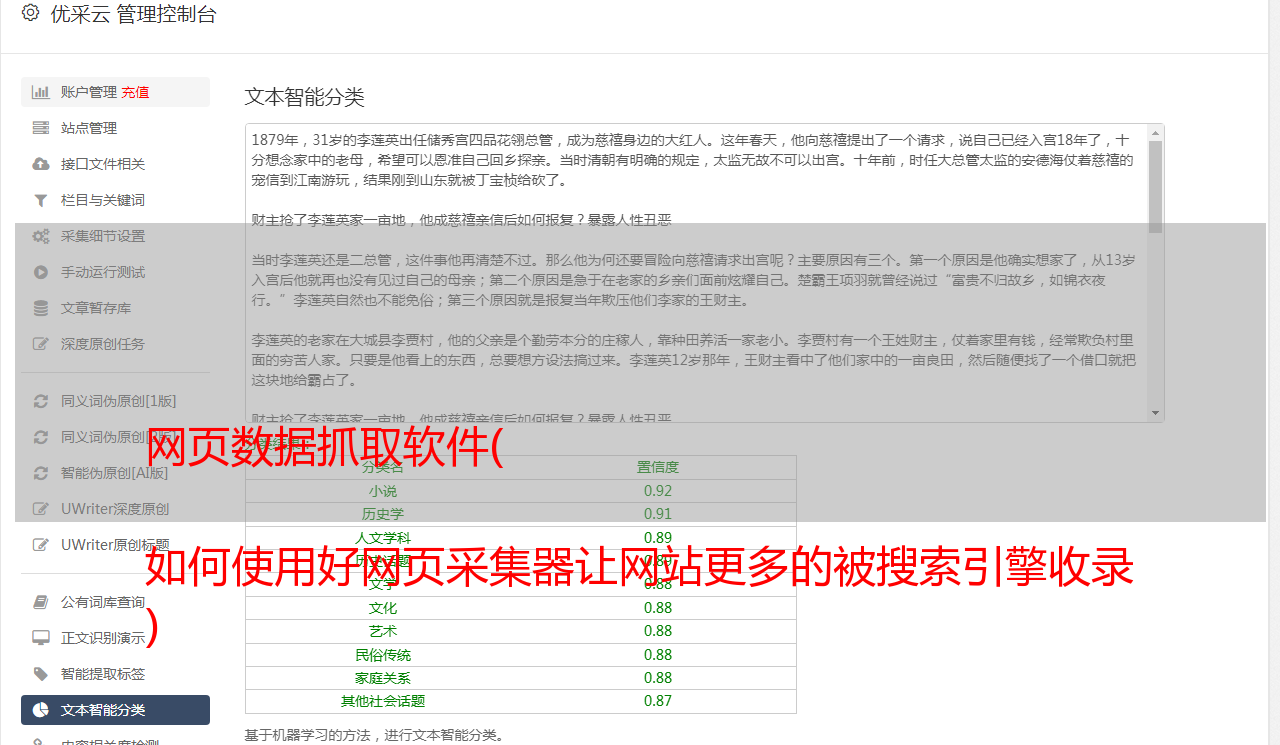The image size is (1280, 745).
Task: Click the text area scrollbar down arrow
Action: 1156,413
